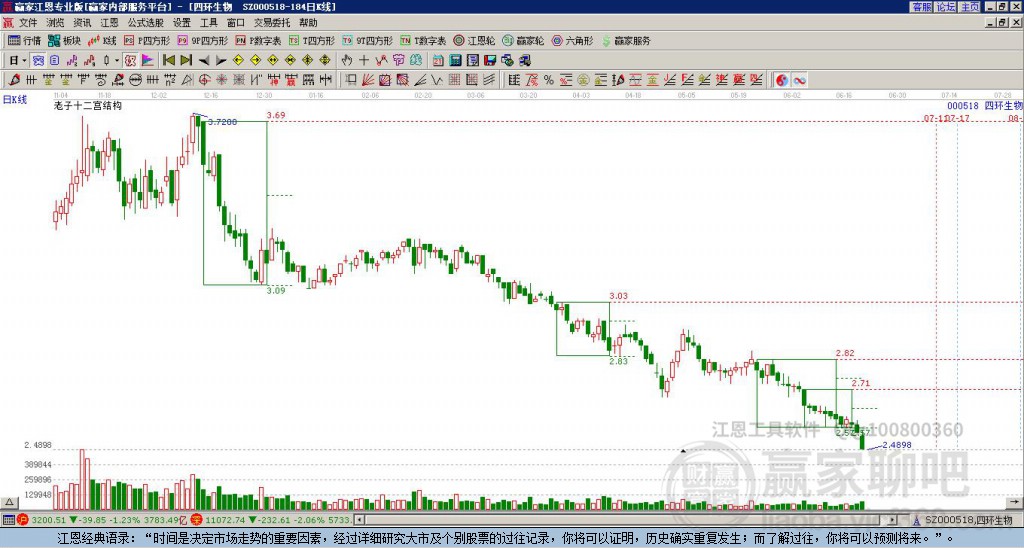Open the 六角形 hexagon tool
Image resolution: width=1024 pixels, height=548 pixels.
click(x=572, y=40)
